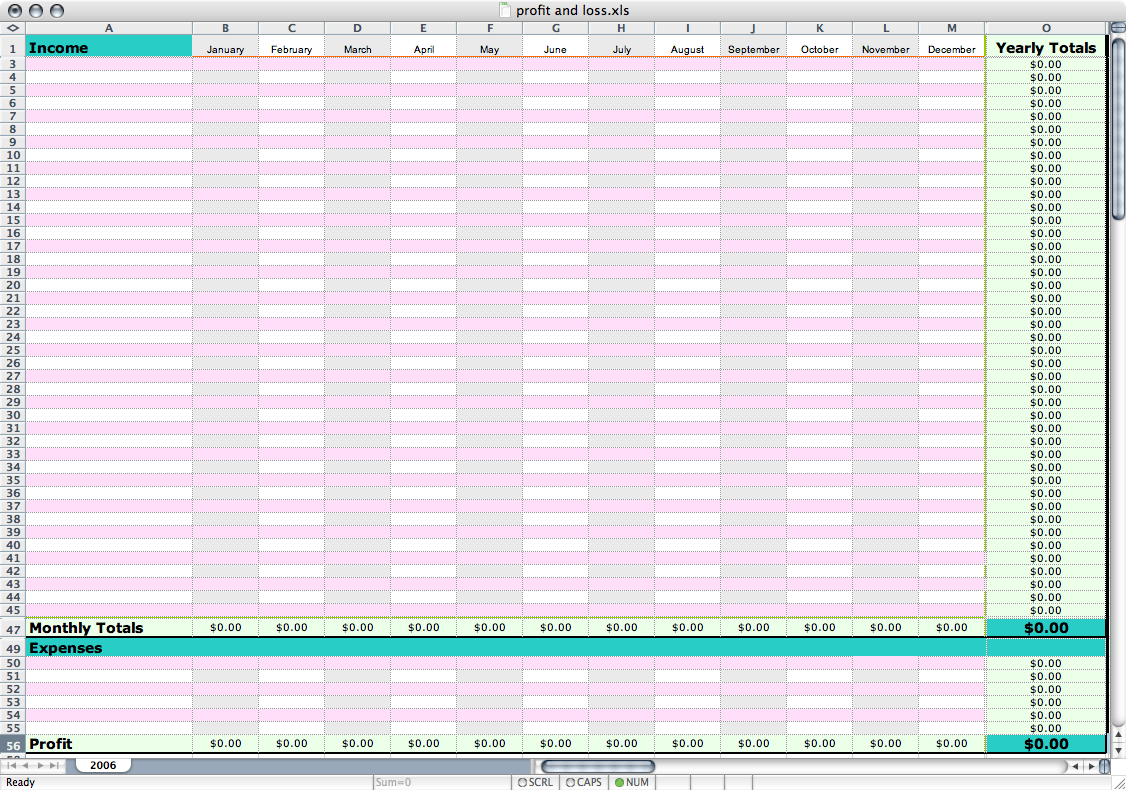Click the vertical split box above the scrollbar

click(x=1117, y=27)
